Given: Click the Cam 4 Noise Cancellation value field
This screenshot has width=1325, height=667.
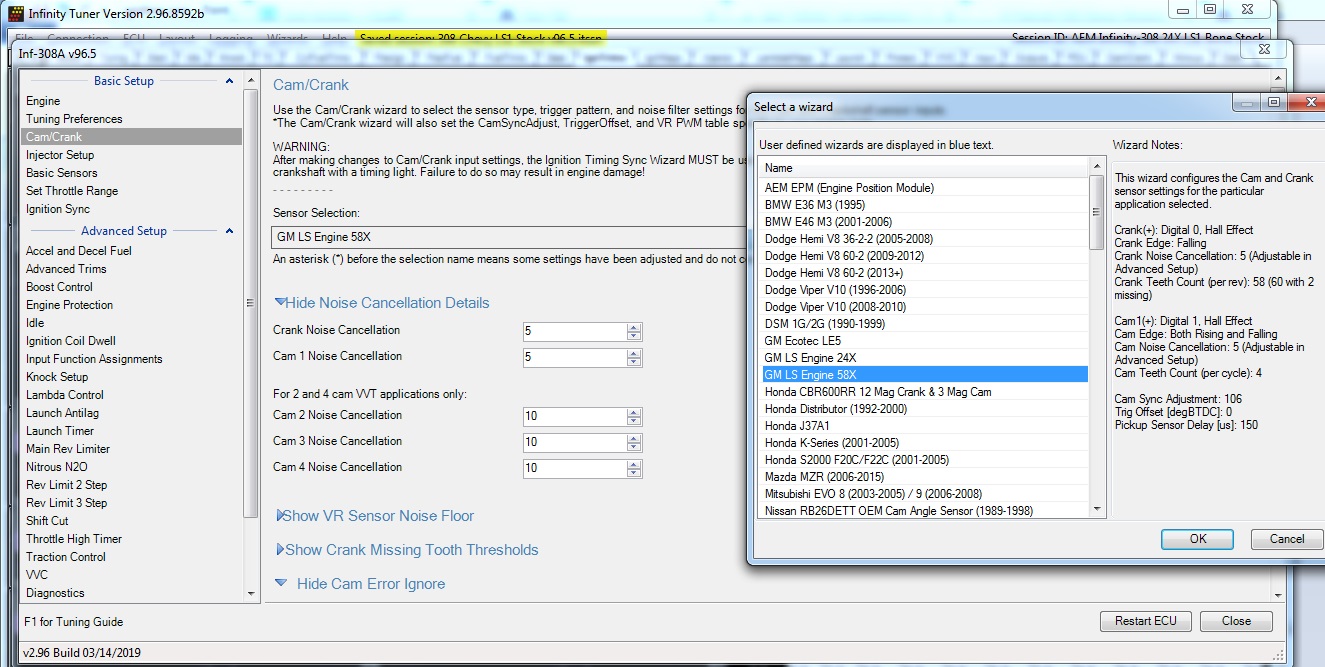Looking at the screenshot, I should click(x=575, y=468).
